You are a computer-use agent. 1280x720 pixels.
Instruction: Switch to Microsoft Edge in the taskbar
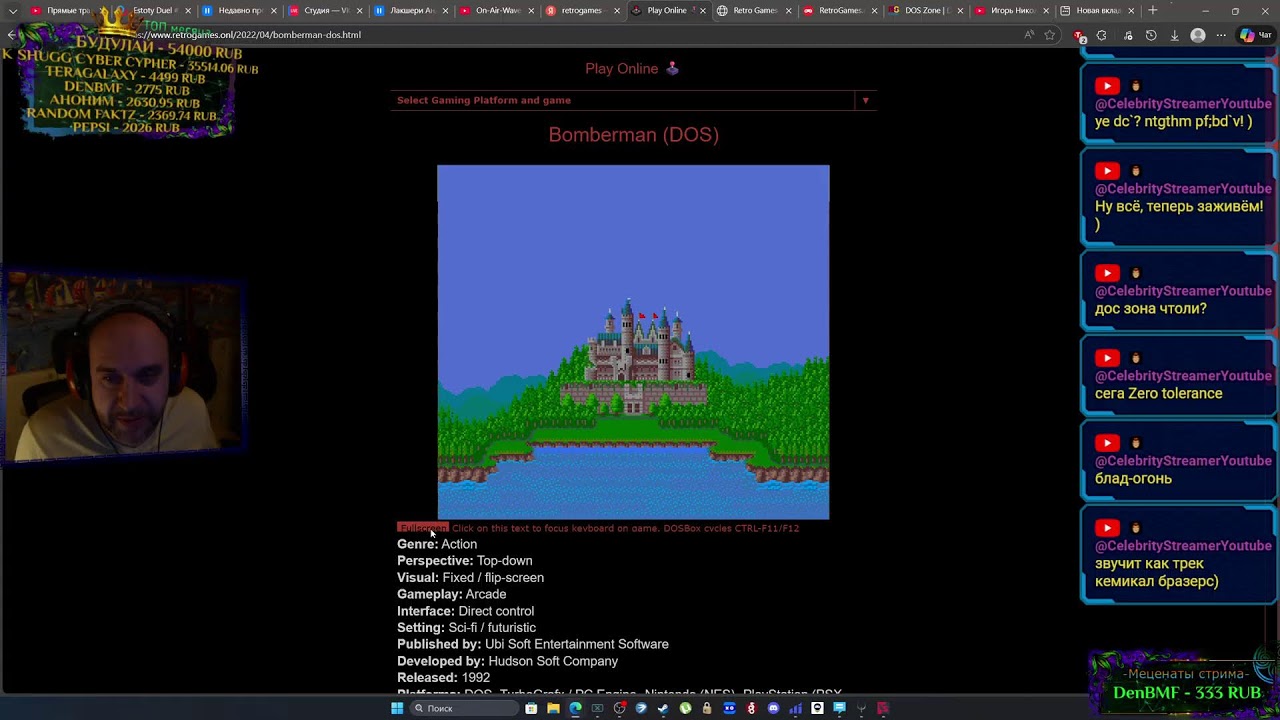[x=575, y=708]
